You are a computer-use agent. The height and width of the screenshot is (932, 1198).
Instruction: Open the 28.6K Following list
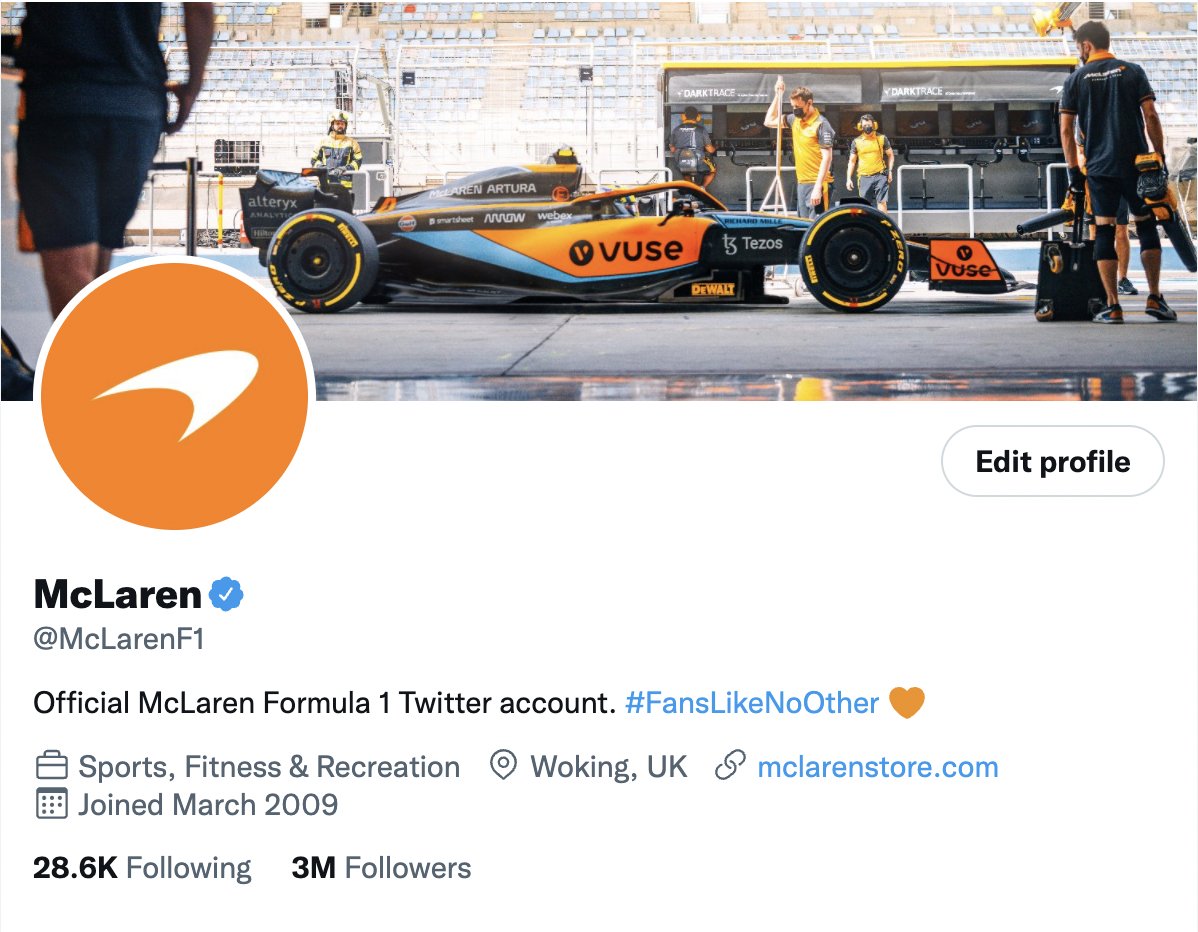(x=142, y=868)
